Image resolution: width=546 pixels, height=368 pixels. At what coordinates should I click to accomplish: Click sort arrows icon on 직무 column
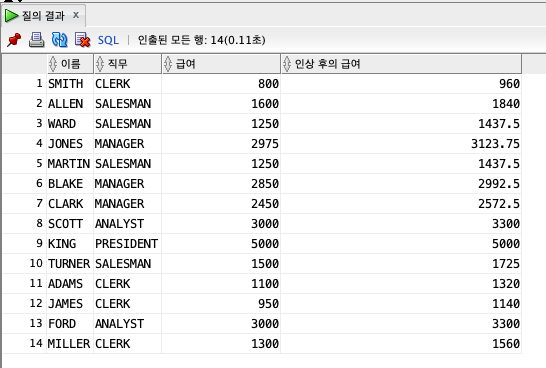[x=100, y=64]
